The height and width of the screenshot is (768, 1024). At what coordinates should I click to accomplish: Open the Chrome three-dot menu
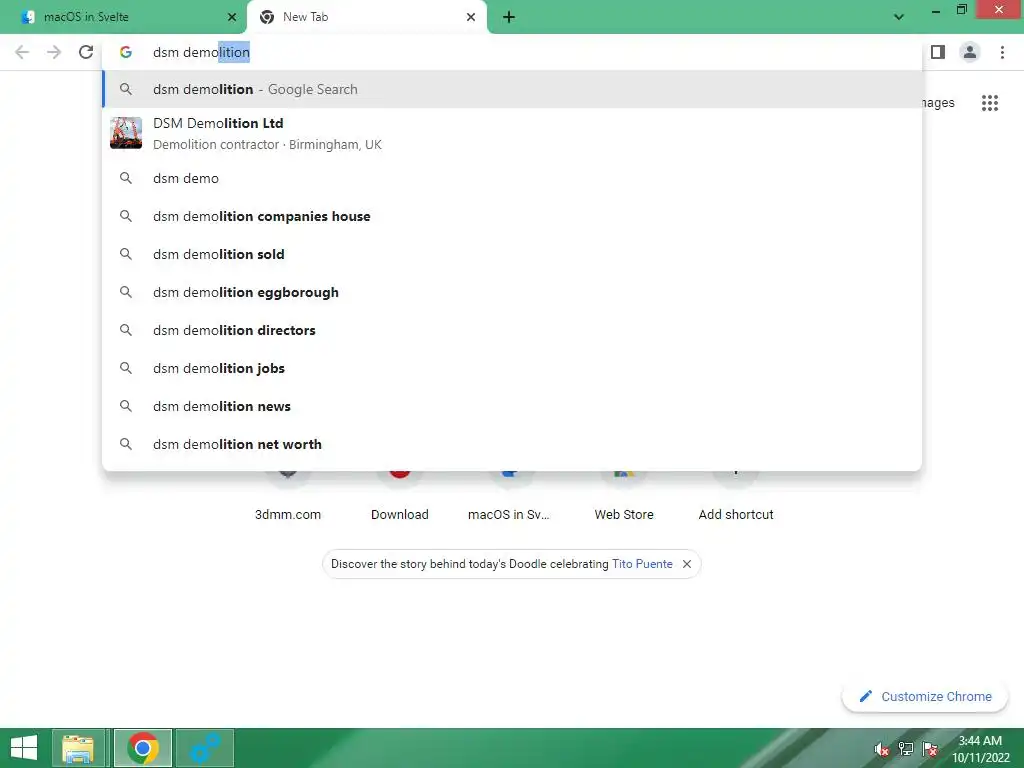tap(1002, 52)
